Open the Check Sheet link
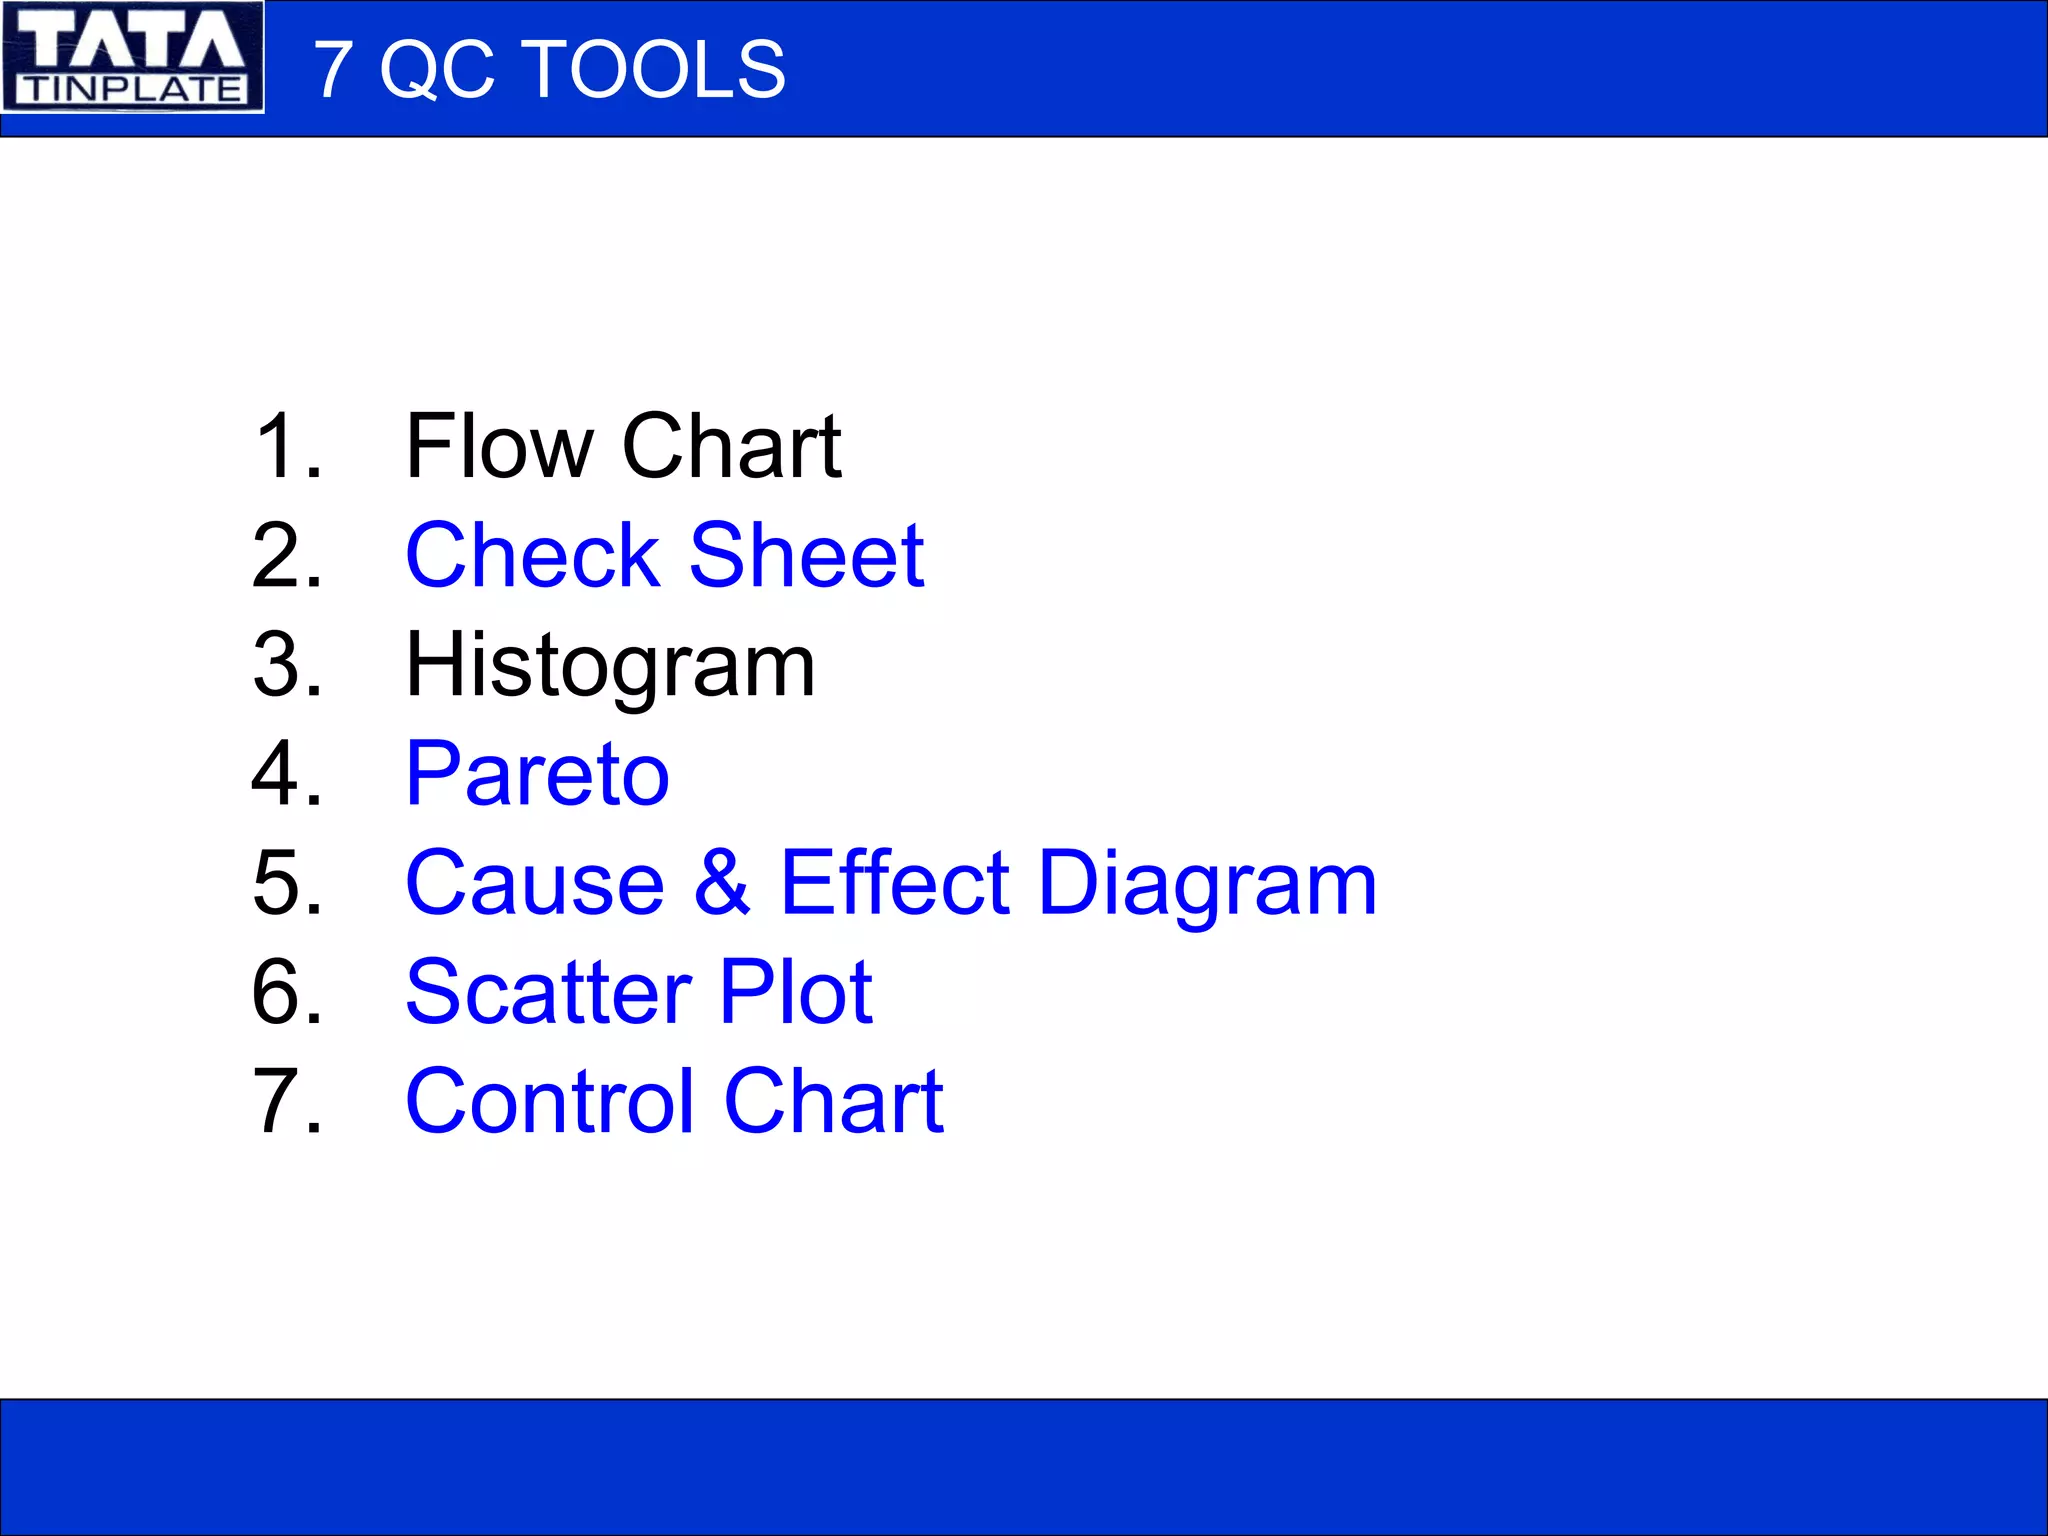Viewport: 2048px width, 1536px height. pos(664,556)
